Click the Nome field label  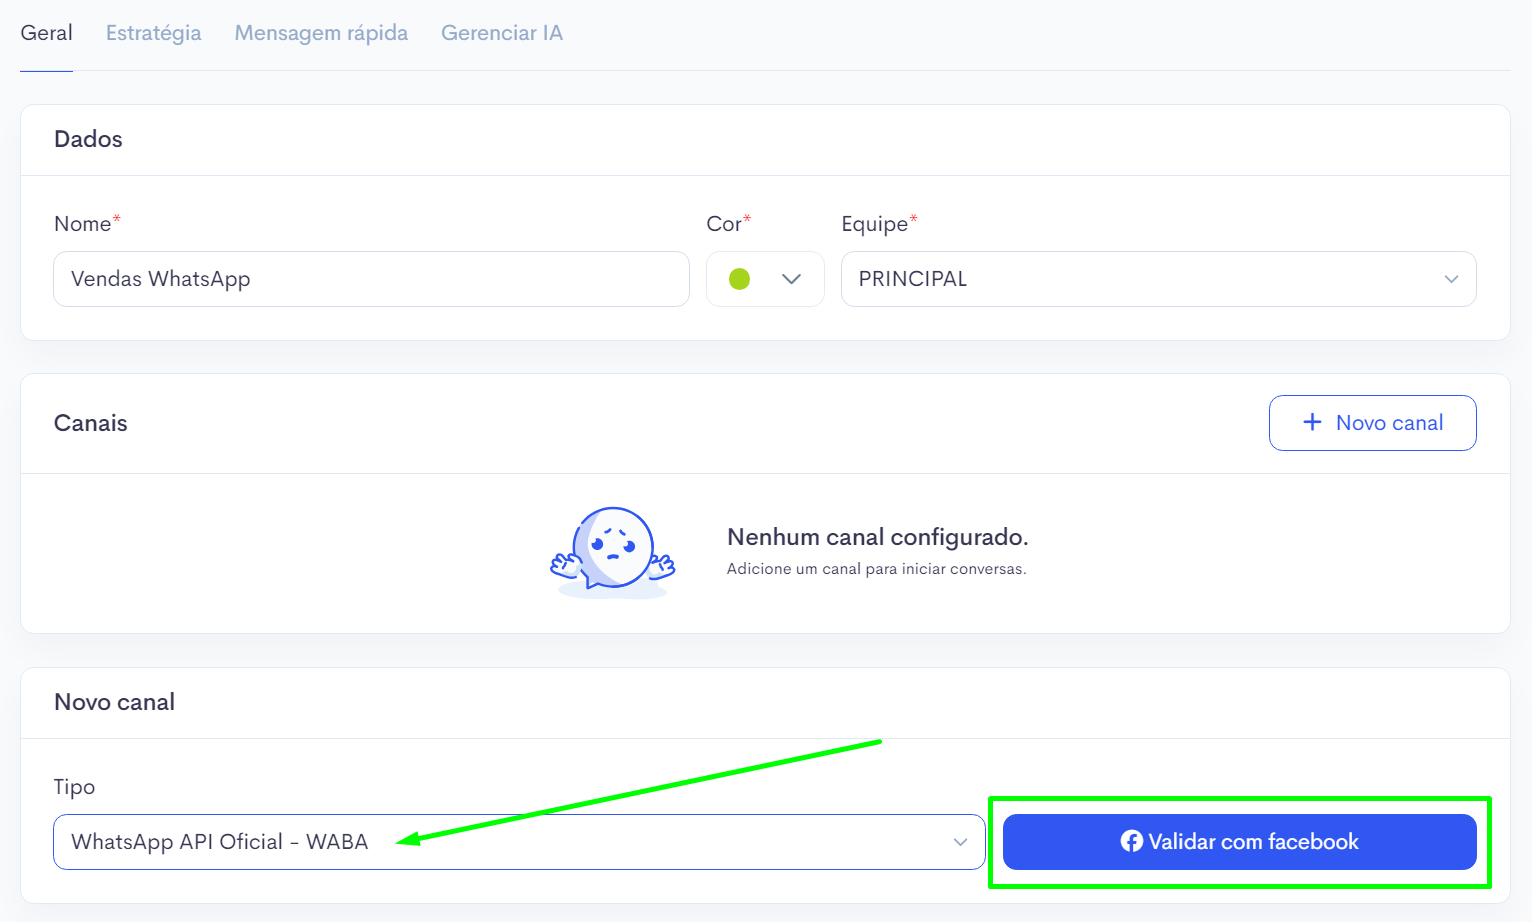(x=86, y=224)
